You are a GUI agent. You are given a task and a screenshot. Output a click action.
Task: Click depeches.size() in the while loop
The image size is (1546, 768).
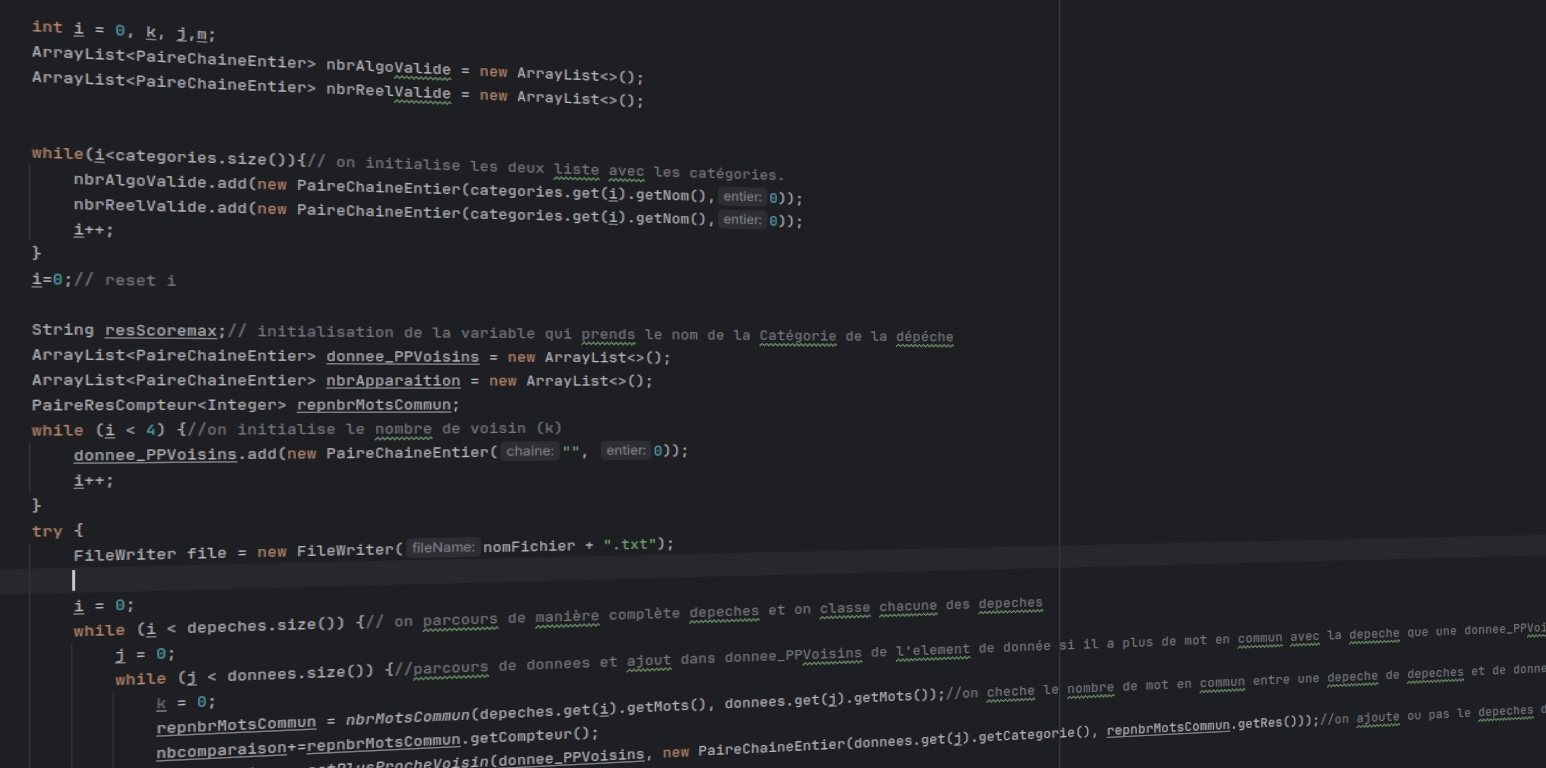tap(266, 628)
